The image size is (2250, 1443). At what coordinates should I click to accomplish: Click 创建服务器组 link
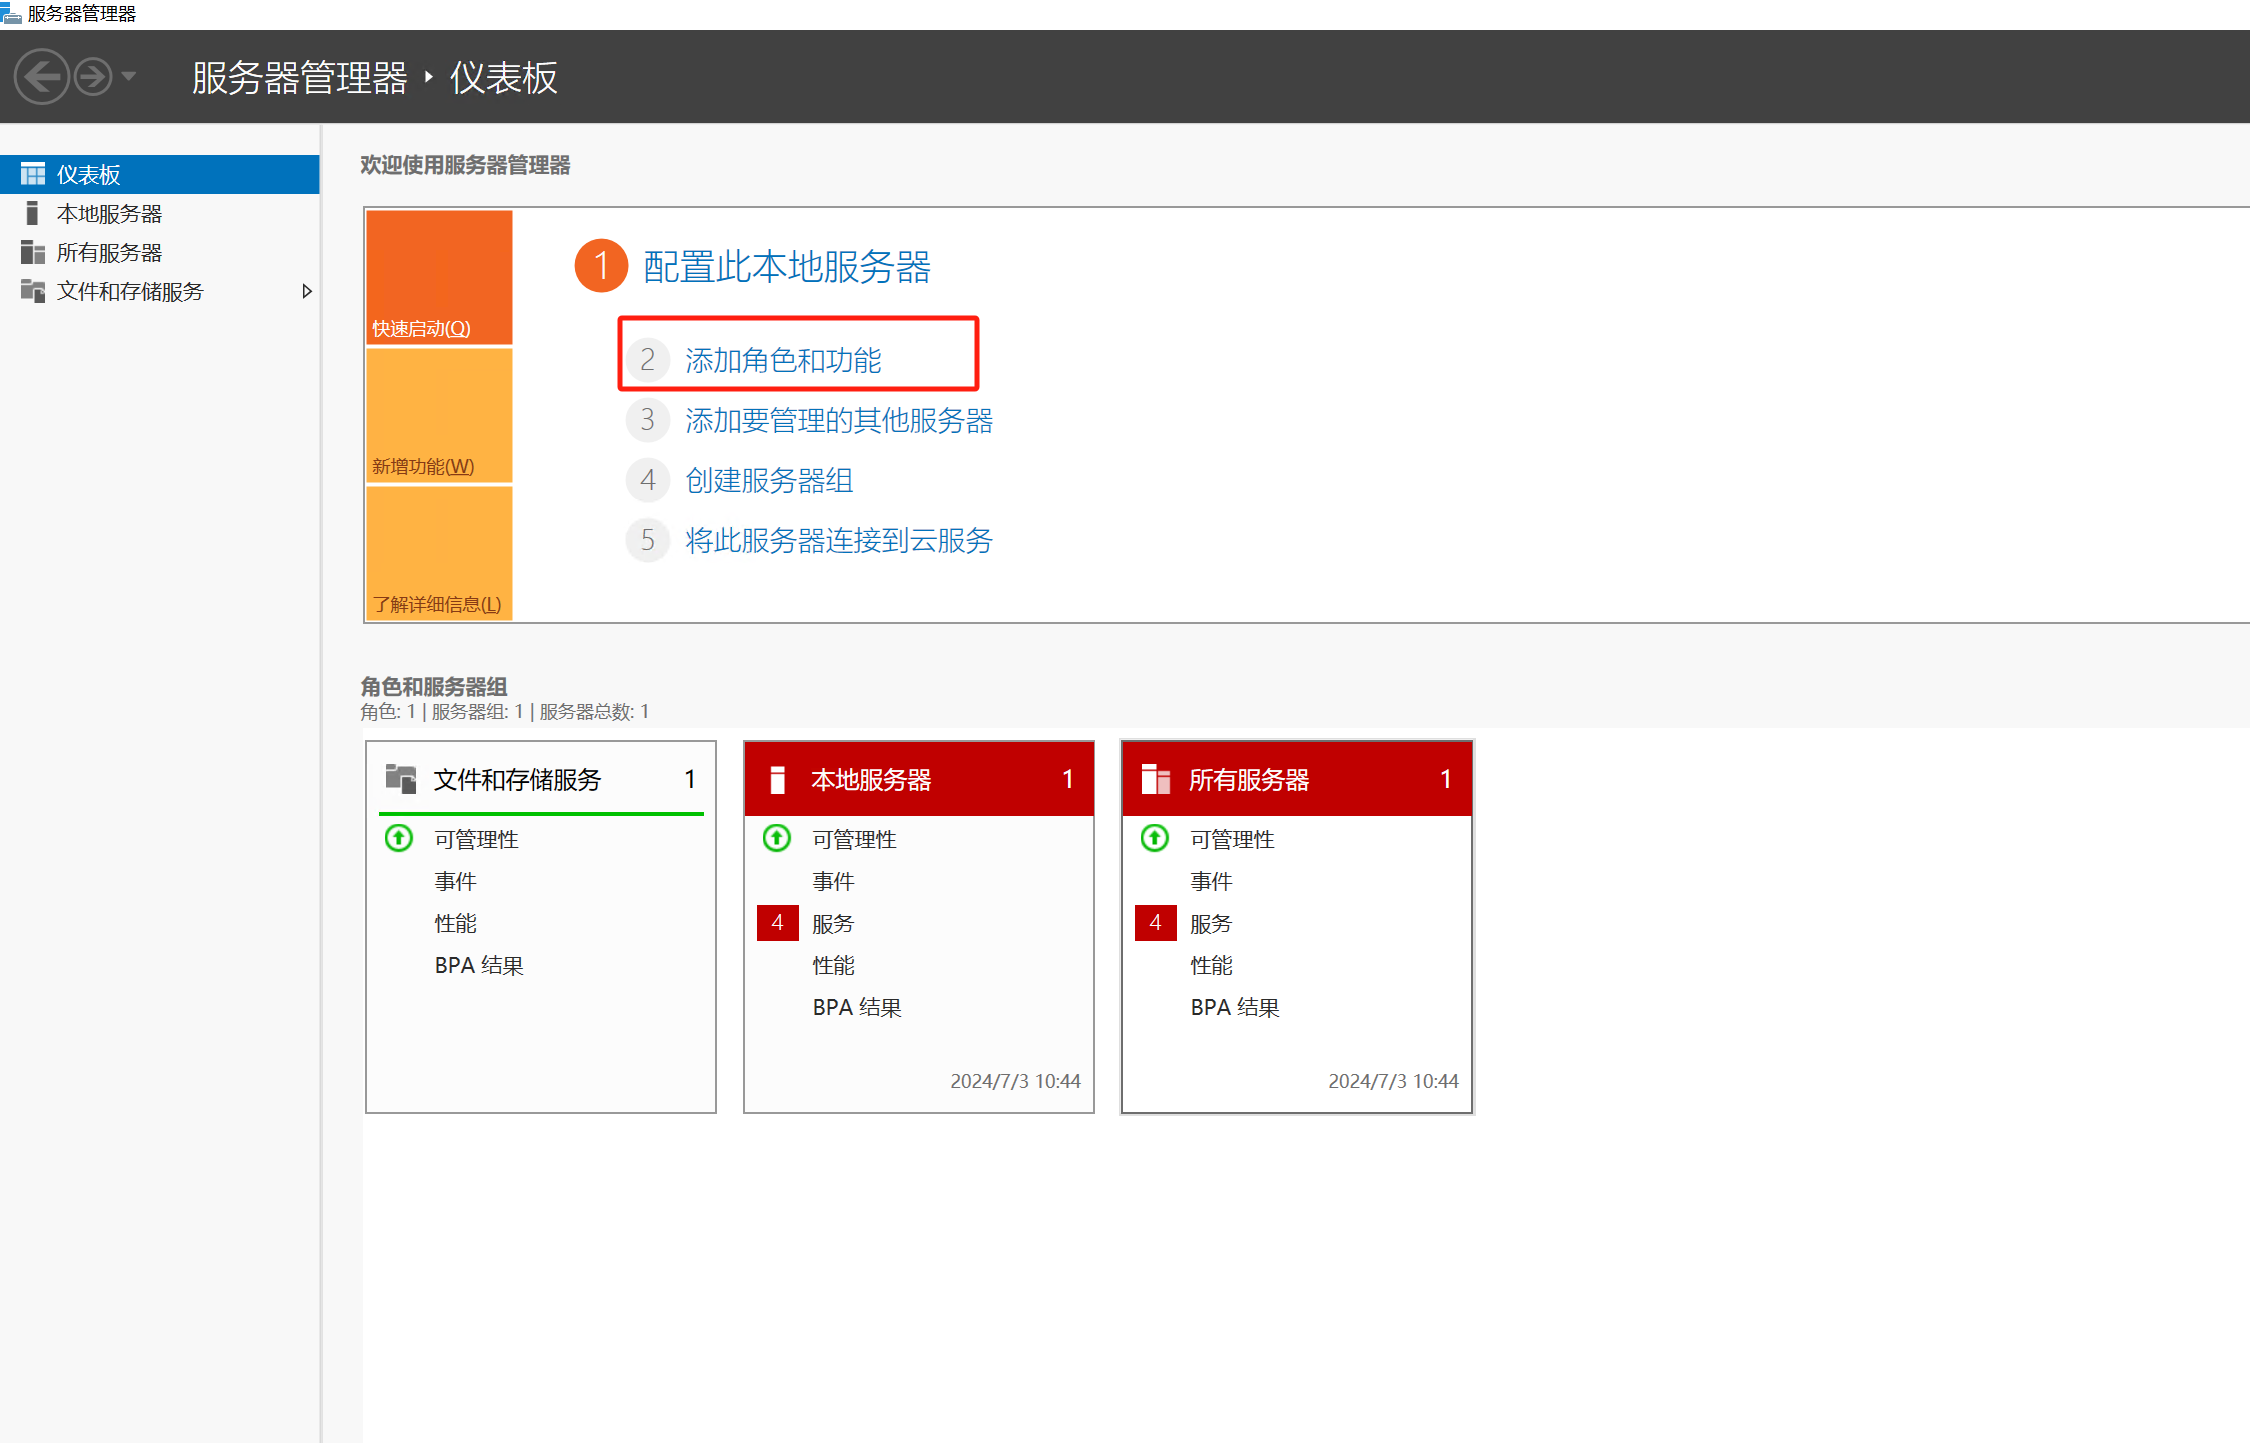click(768, 480)
